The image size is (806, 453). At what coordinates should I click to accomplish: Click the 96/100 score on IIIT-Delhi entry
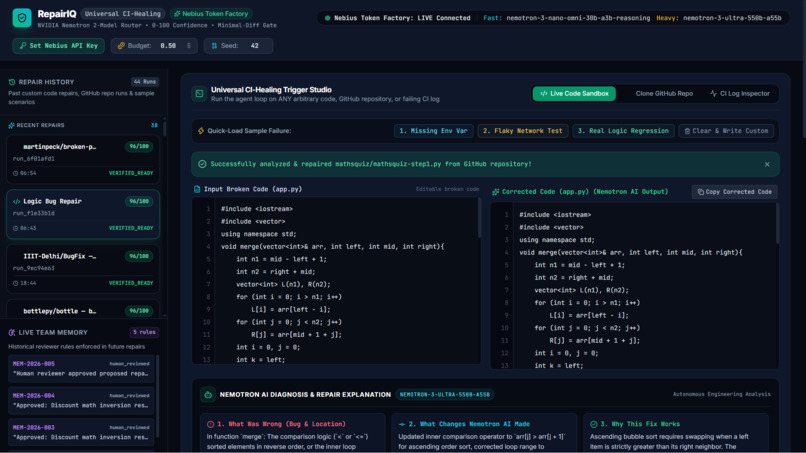tap(139, 256)
